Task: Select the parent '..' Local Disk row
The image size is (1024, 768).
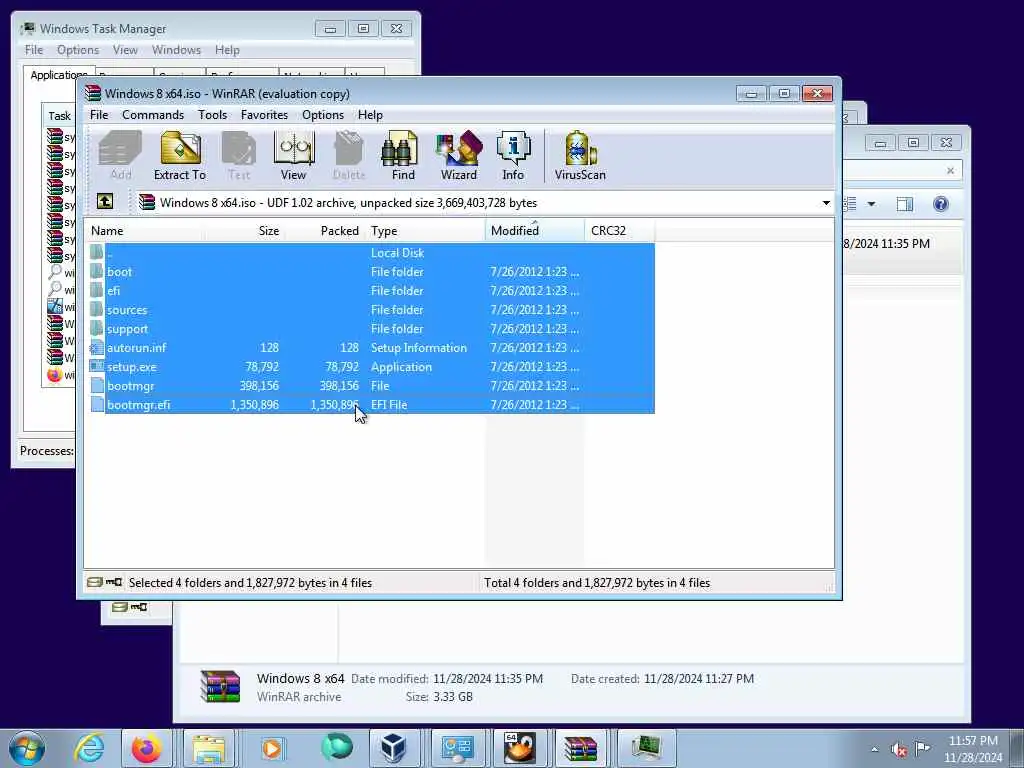Action: [x=371, y=253]
